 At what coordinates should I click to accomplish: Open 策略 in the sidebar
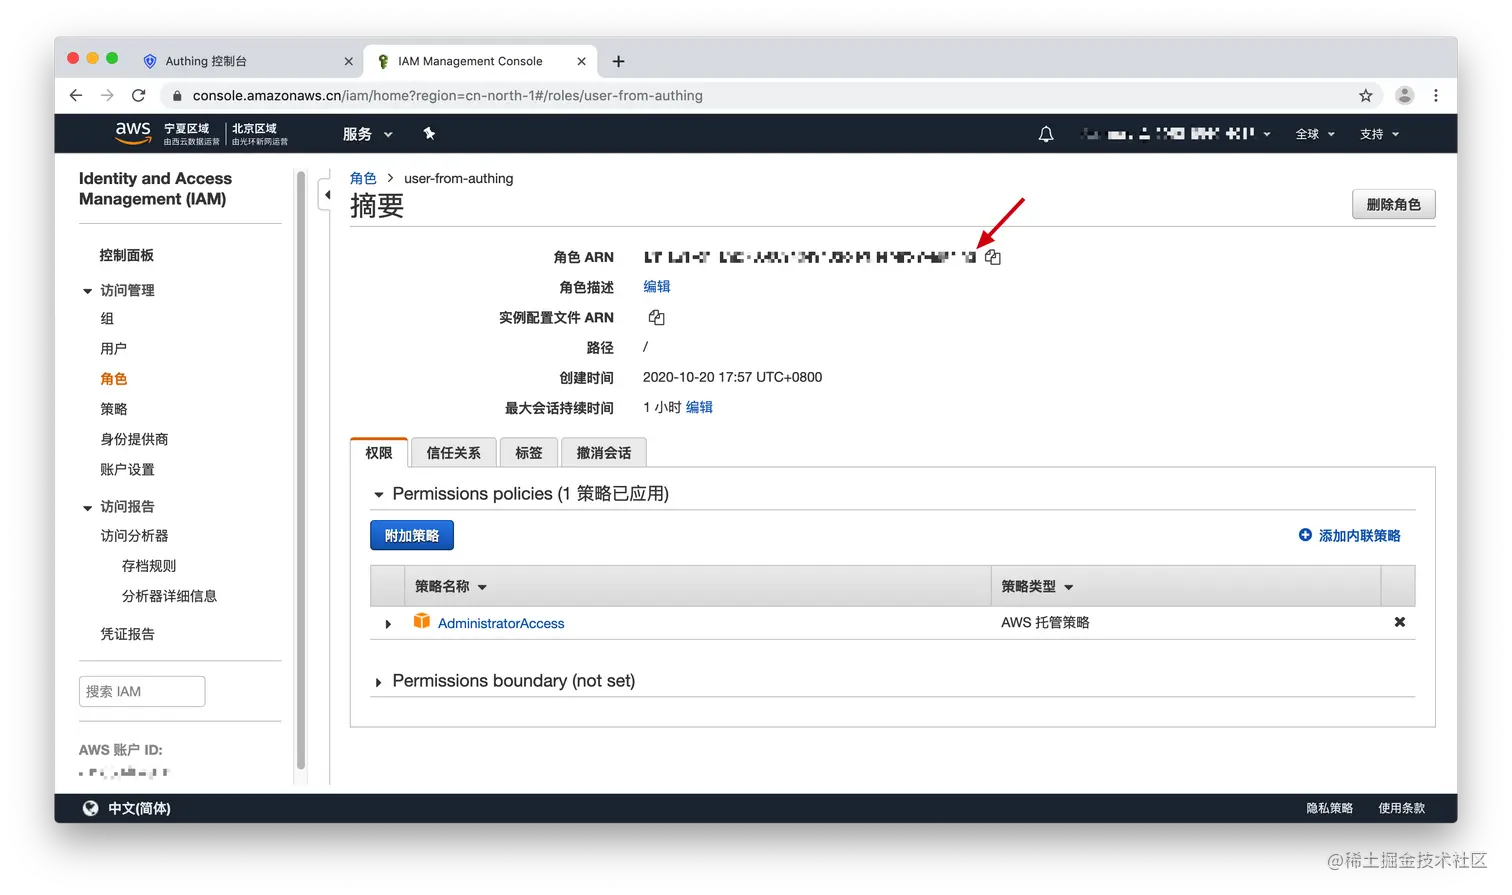coord(113,408)
